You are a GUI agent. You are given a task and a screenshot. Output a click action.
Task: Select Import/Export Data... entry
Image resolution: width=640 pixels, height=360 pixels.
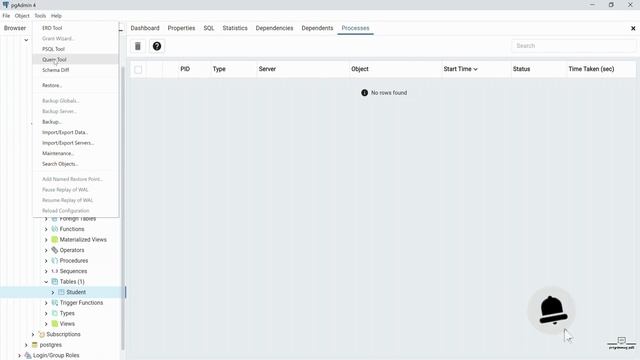pyautogui.click(x=76, y=132)
